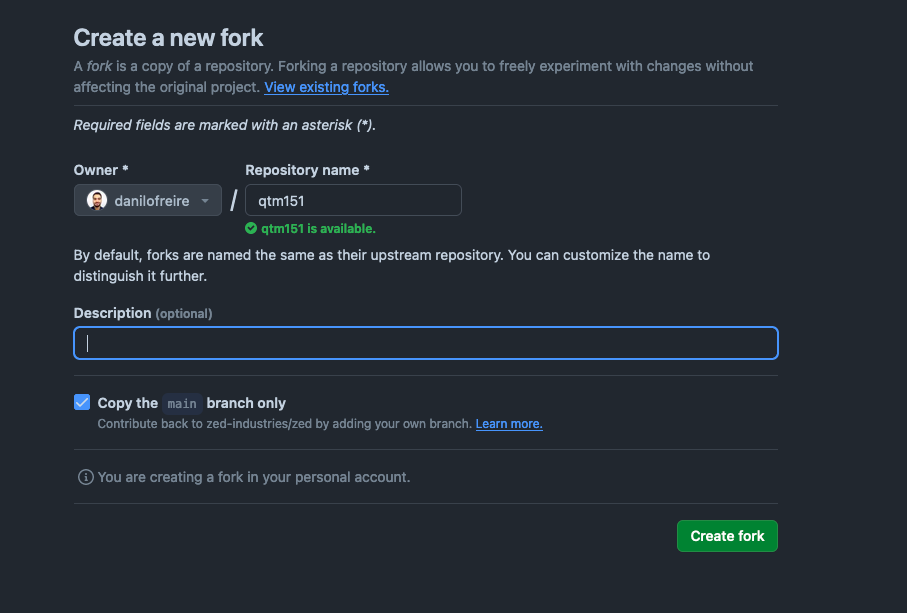Viewport: 907px width, 613px height.
Task: Click the info icon beside personal account note
Action: (85, 477)
